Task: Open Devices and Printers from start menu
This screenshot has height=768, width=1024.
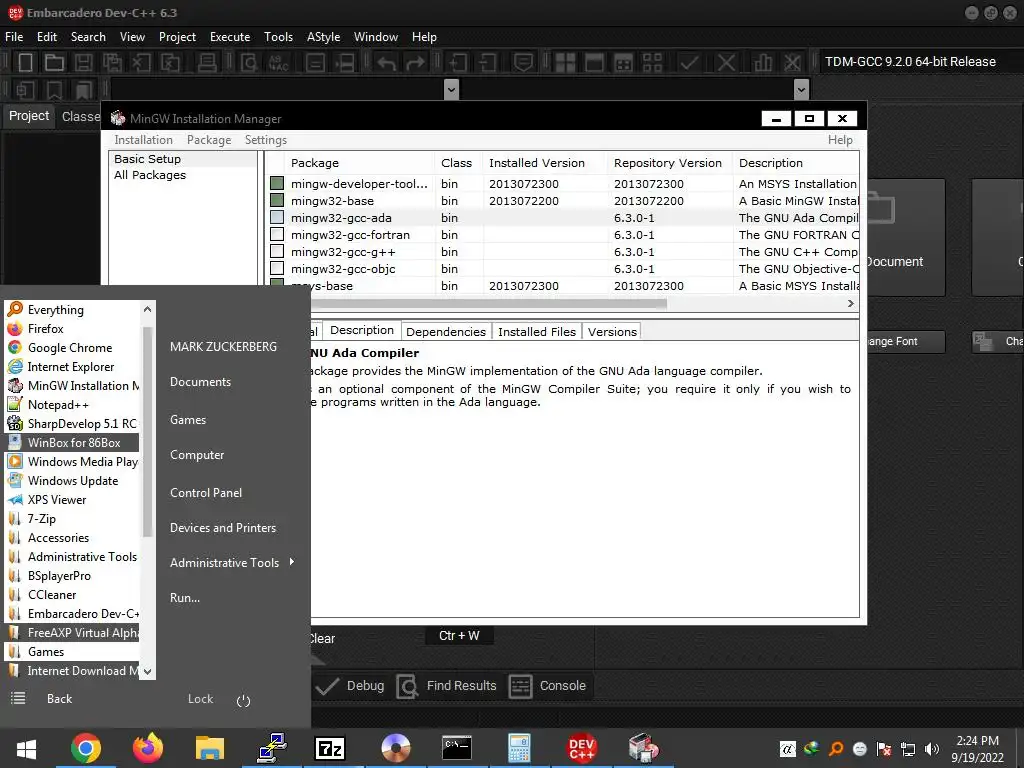Action: tap(223, 528)
